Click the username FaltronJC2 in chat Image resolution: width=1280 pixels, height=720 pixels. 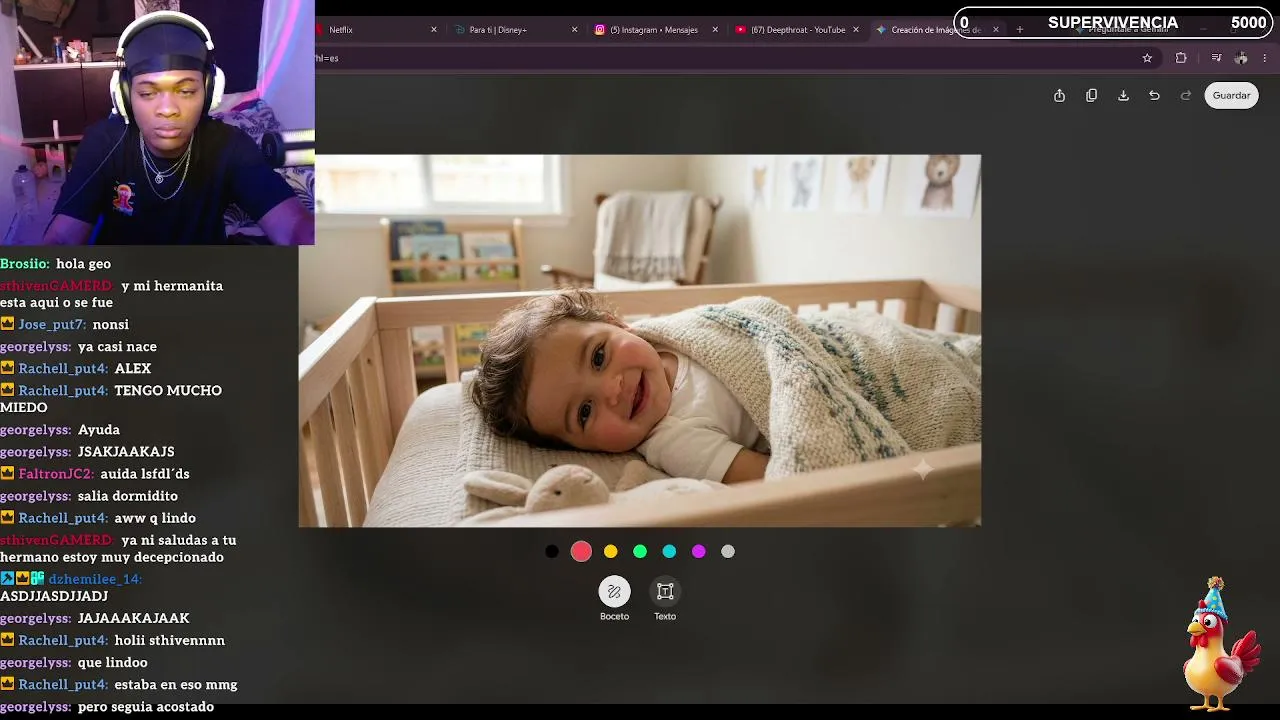click(56, 474)
